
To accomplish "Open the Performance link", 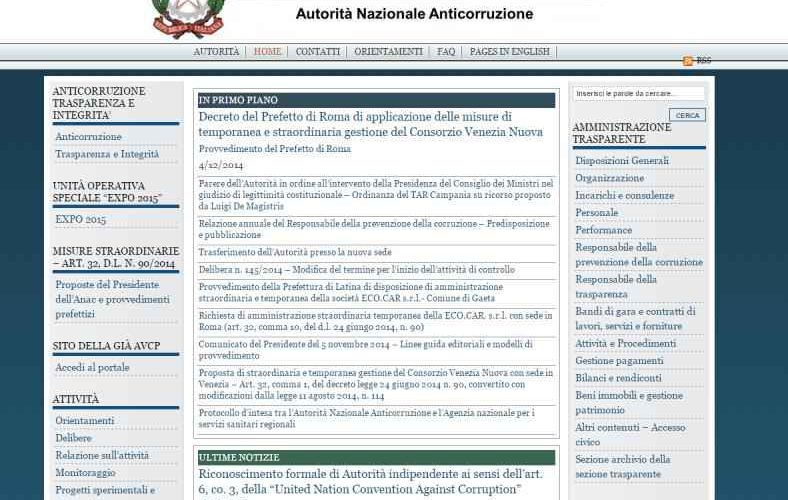I will coord(603,230).
